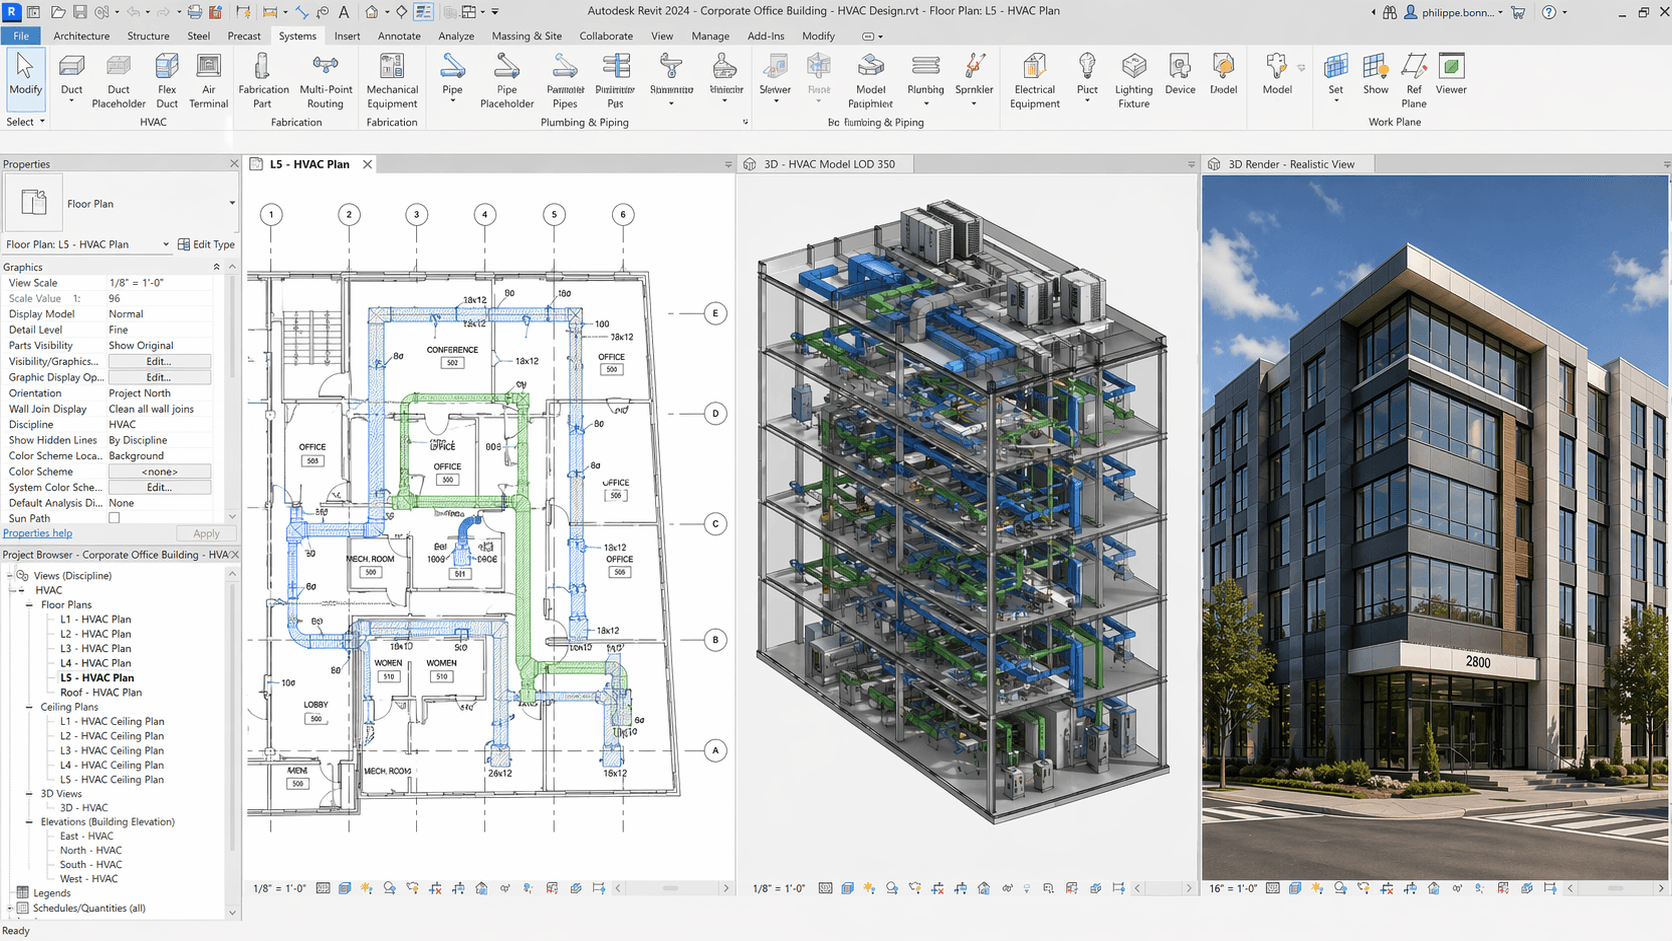Click the Help question mark icon
1672x941 pixels.
(1549, 12)
